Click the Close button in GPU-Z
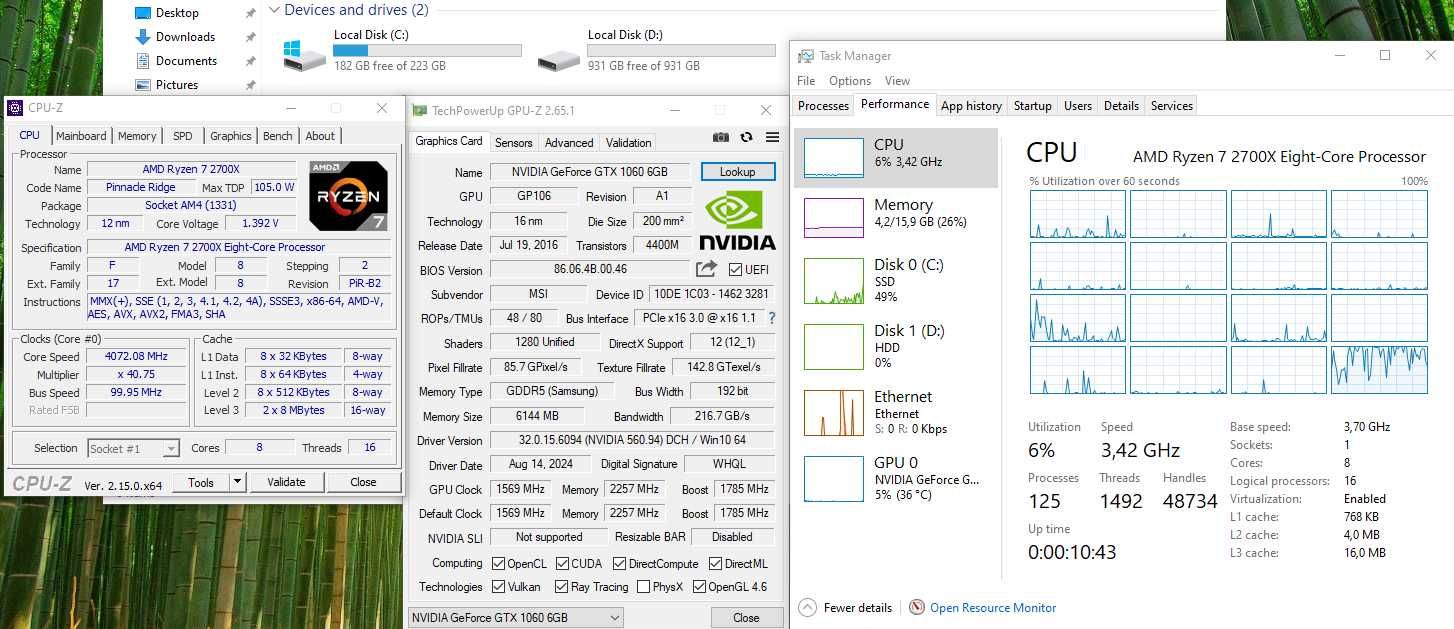This screenshot has width=1454, height=629. 746,617
